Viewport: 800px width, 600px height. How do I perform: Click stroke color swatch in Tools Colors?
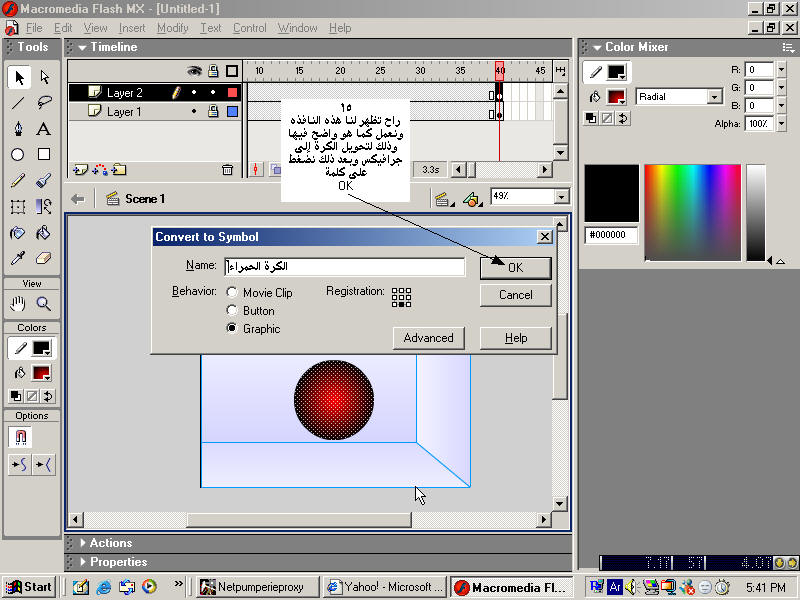pyautogui.click(x=41, y=348)
